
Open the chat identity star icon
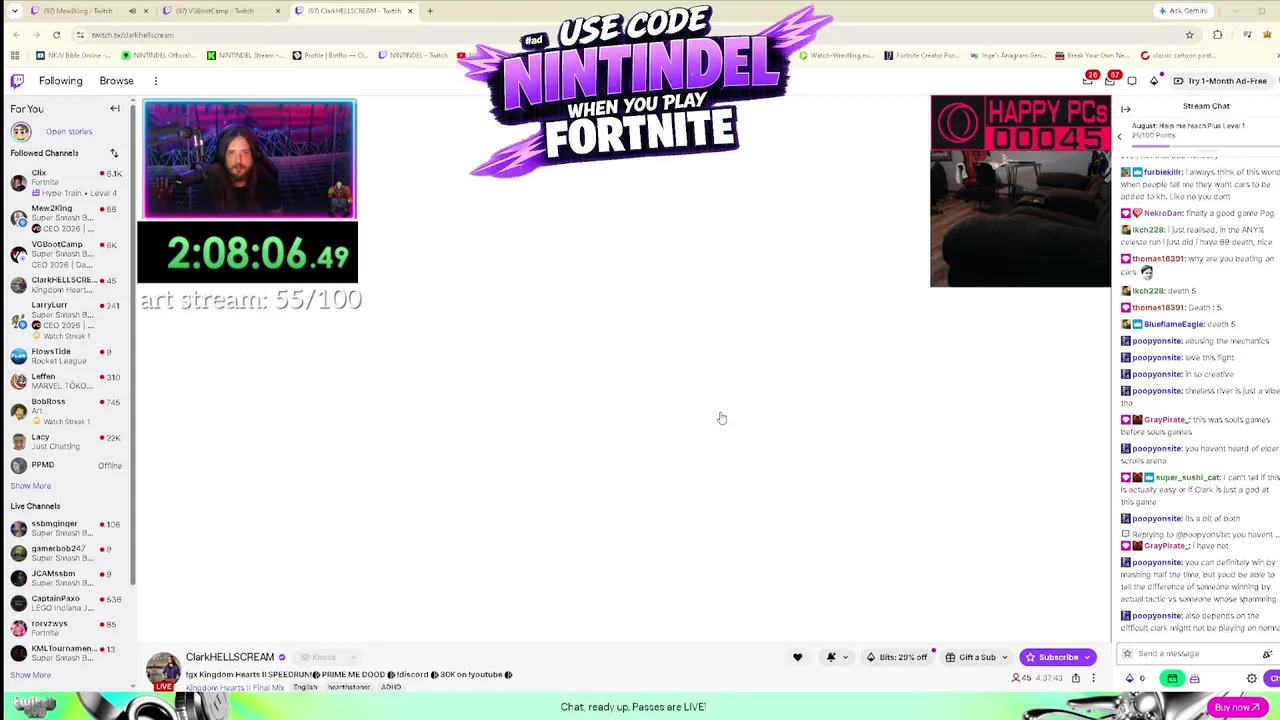point(1128,654)
